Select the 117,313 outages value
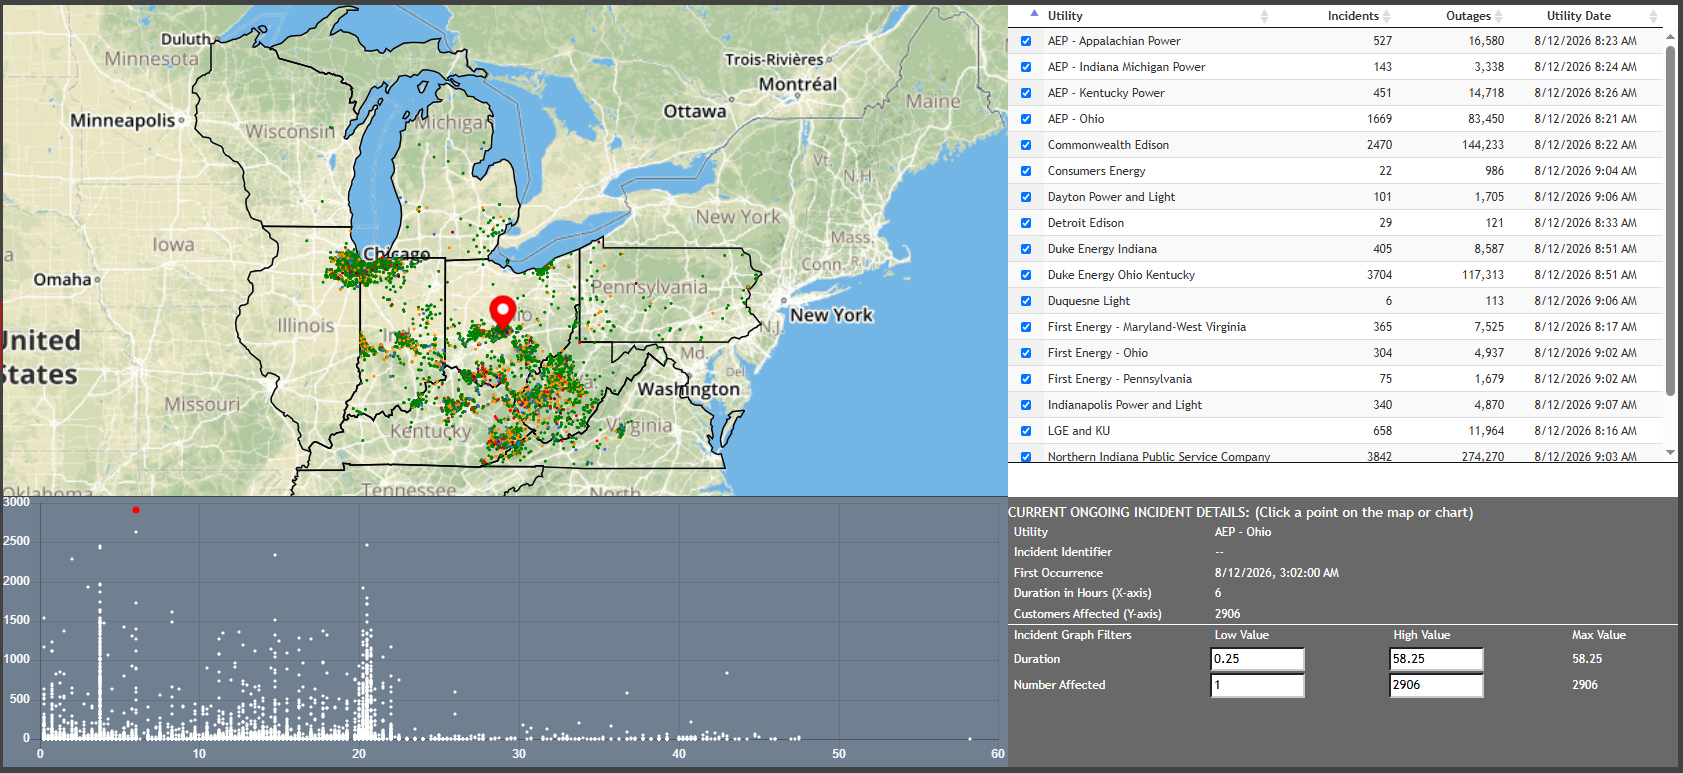 [1483, 275]
